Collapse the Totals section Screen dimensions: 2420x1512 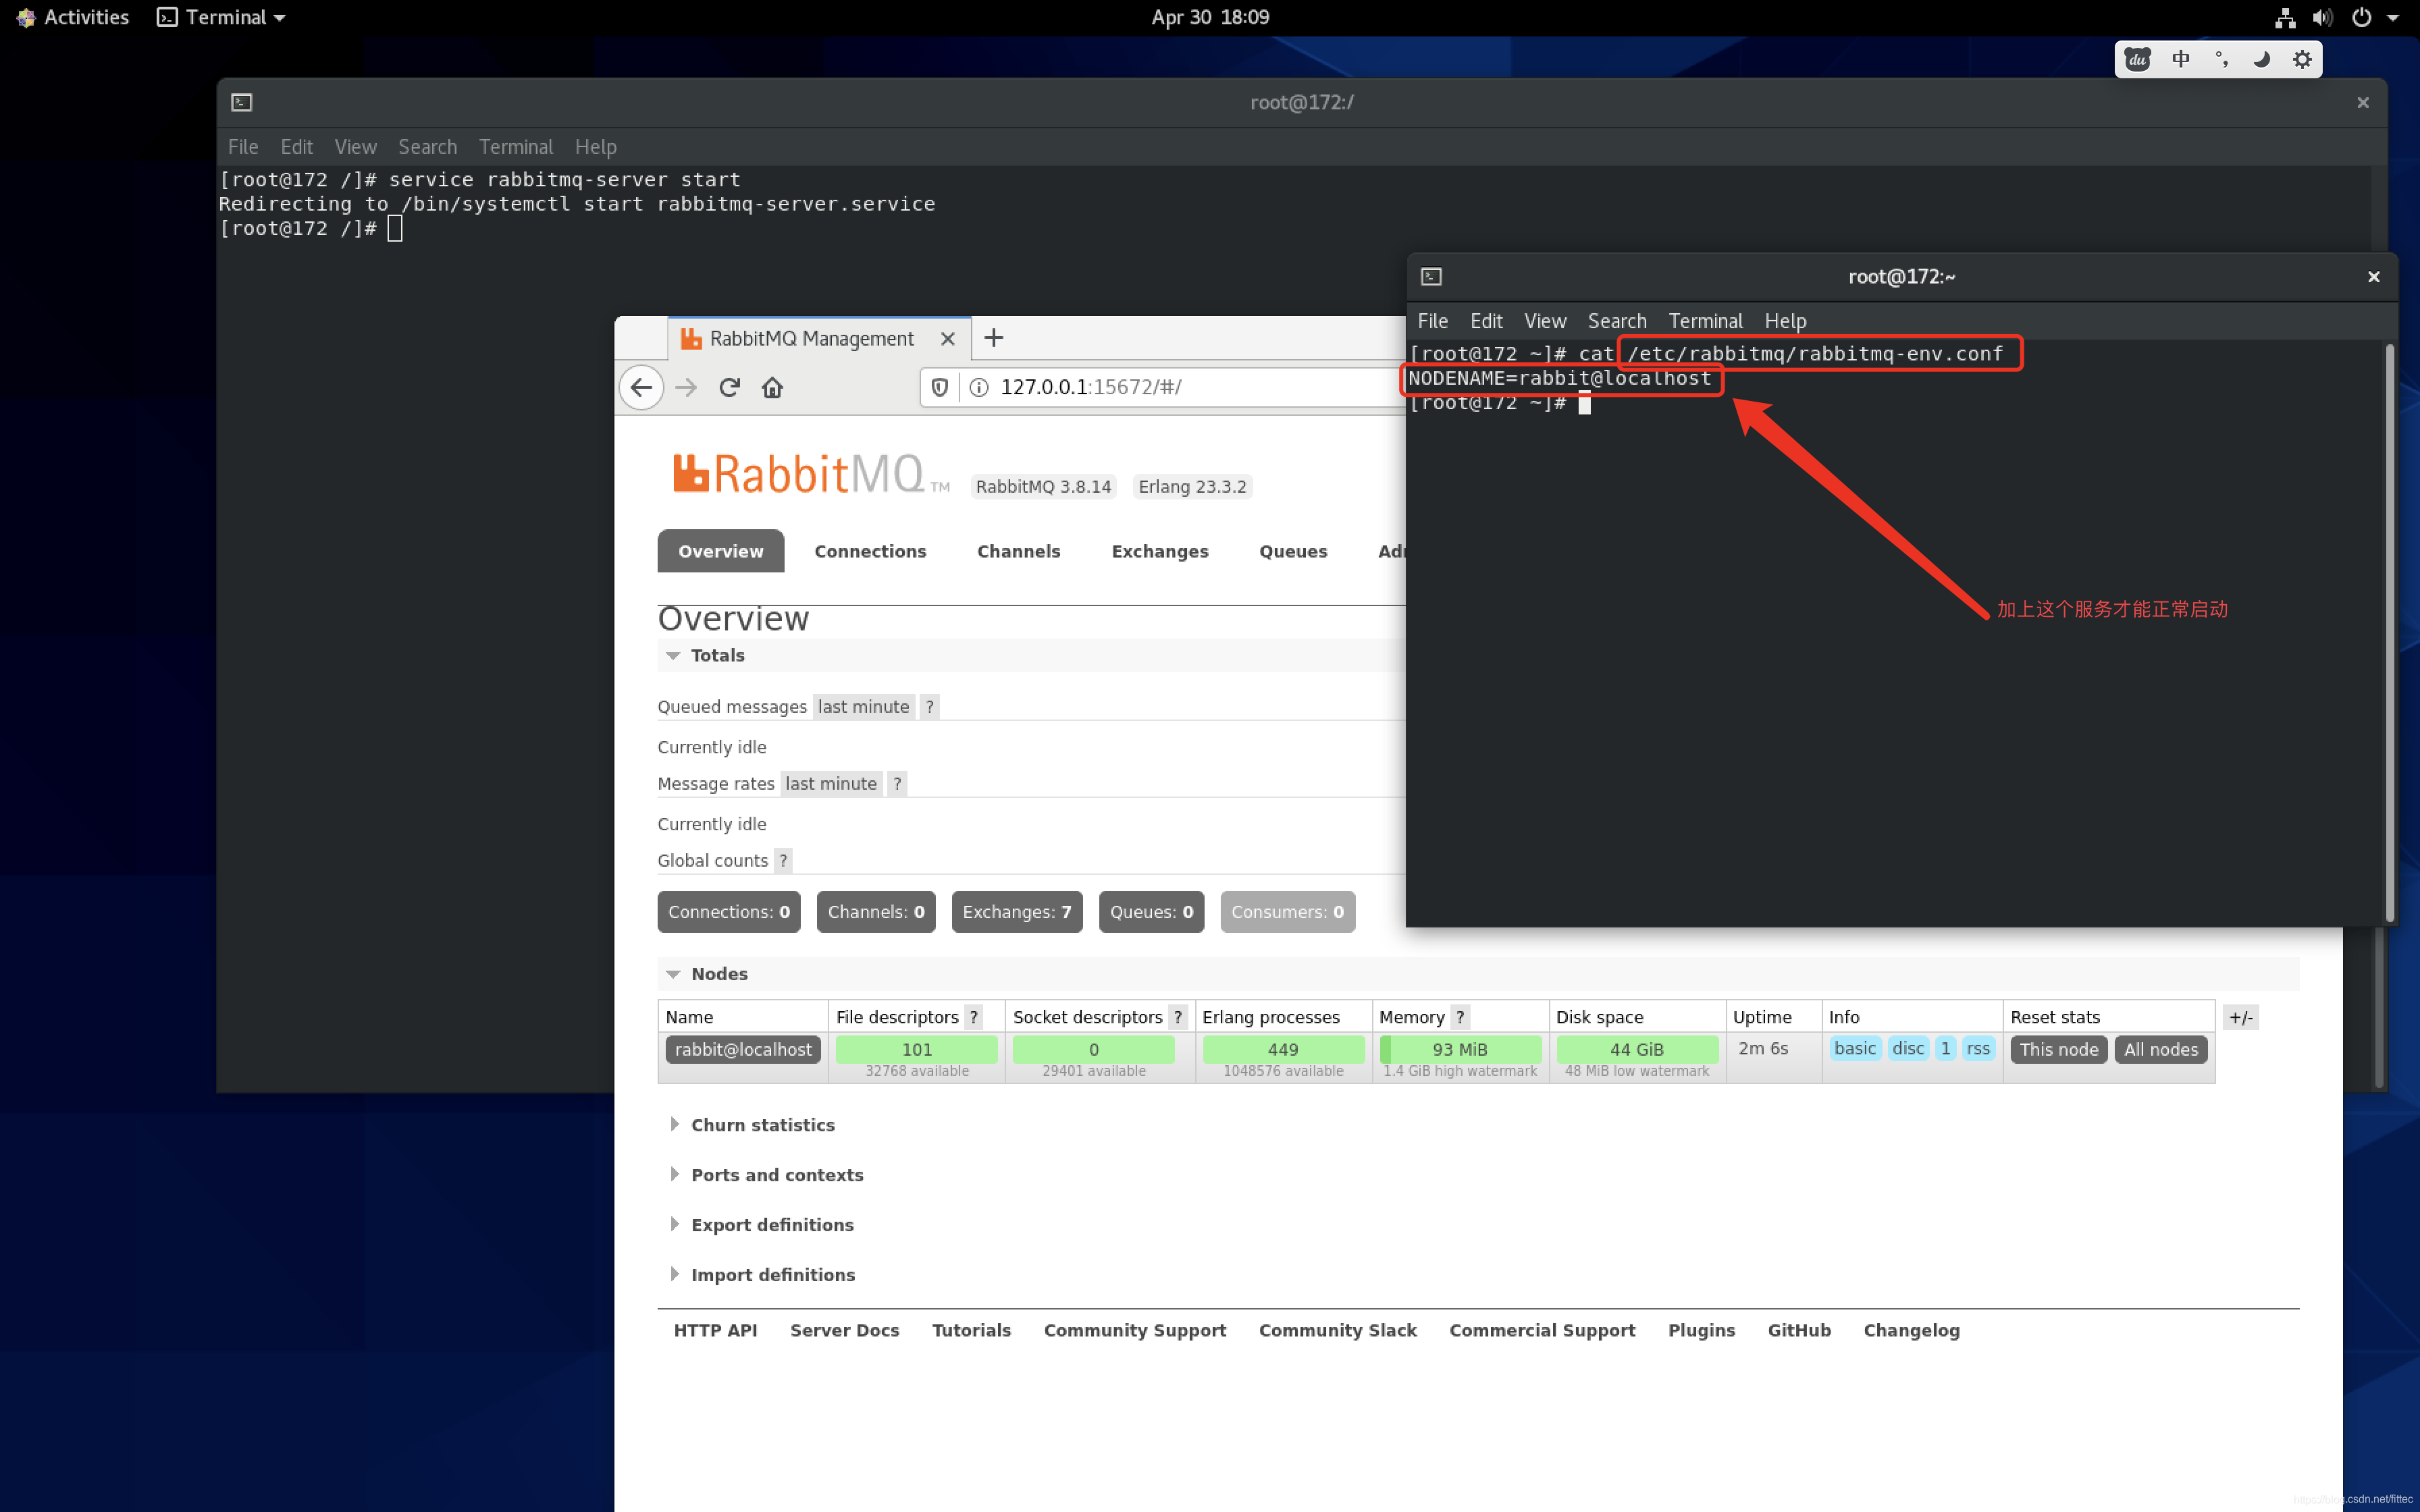pyautogui.click(x=717, y=655)
